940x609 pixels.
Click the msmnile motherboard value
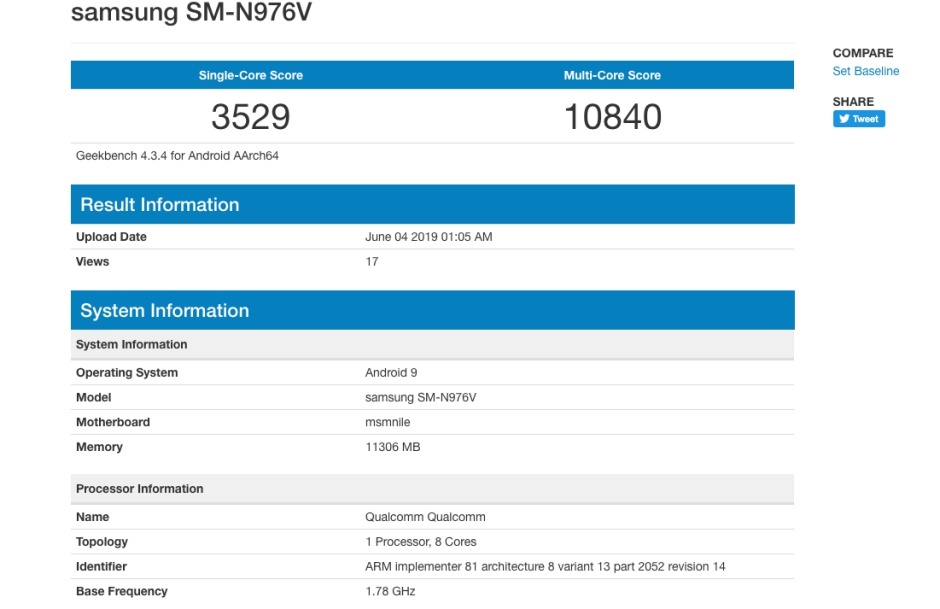click(x=388, y=422)
